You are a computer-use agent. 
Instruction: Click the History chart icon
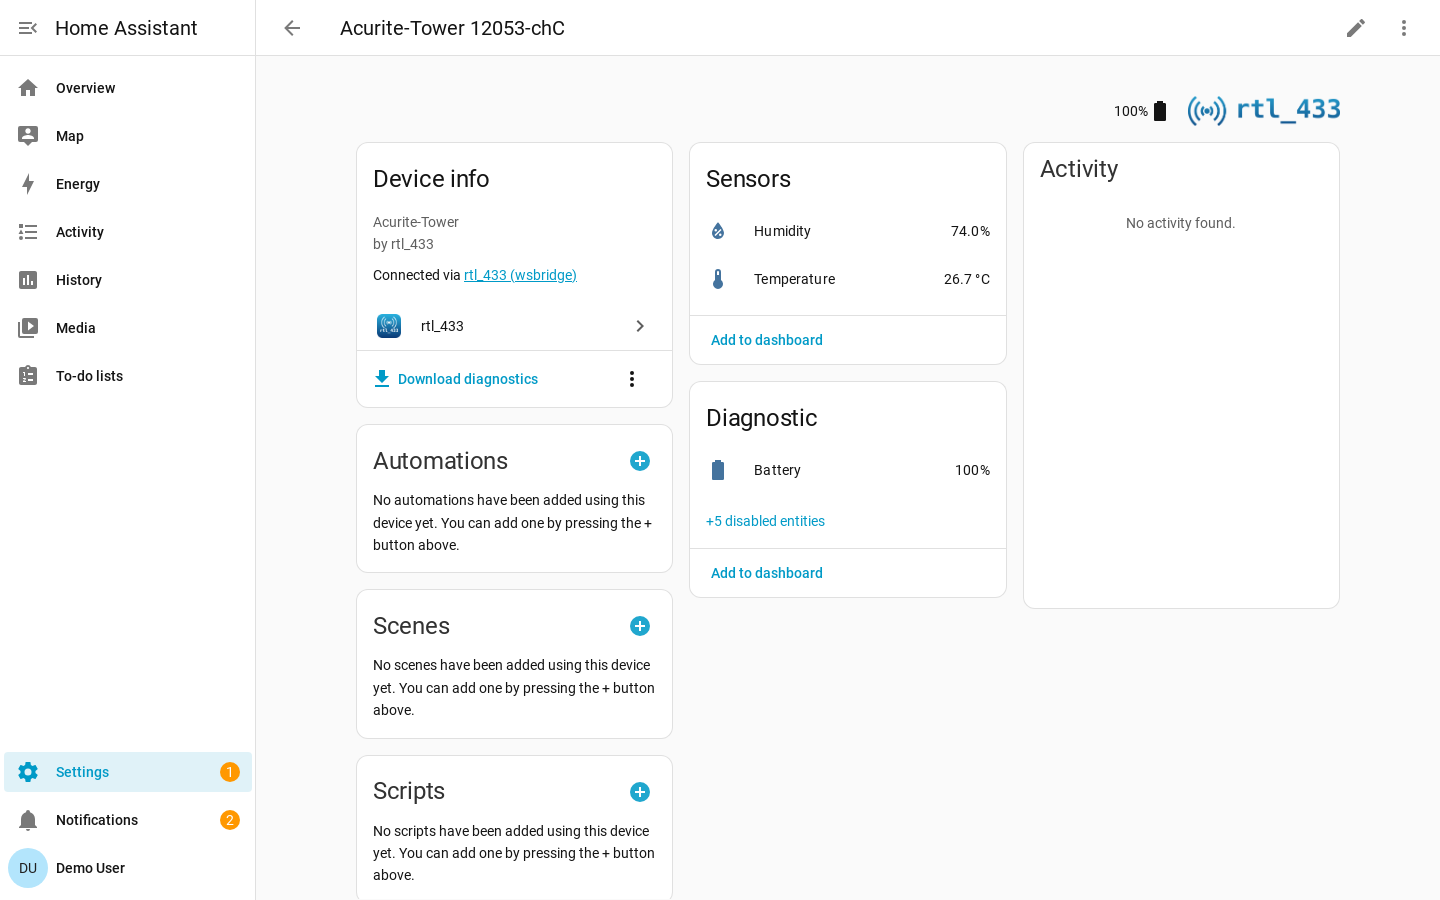click(28, 280)
